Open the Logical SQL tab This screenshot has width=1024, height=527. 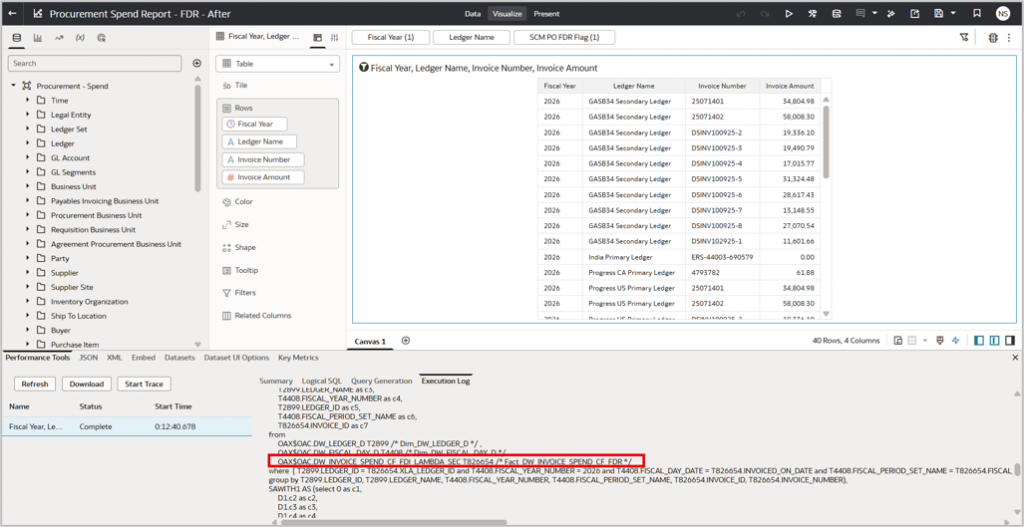pos(321,381)
